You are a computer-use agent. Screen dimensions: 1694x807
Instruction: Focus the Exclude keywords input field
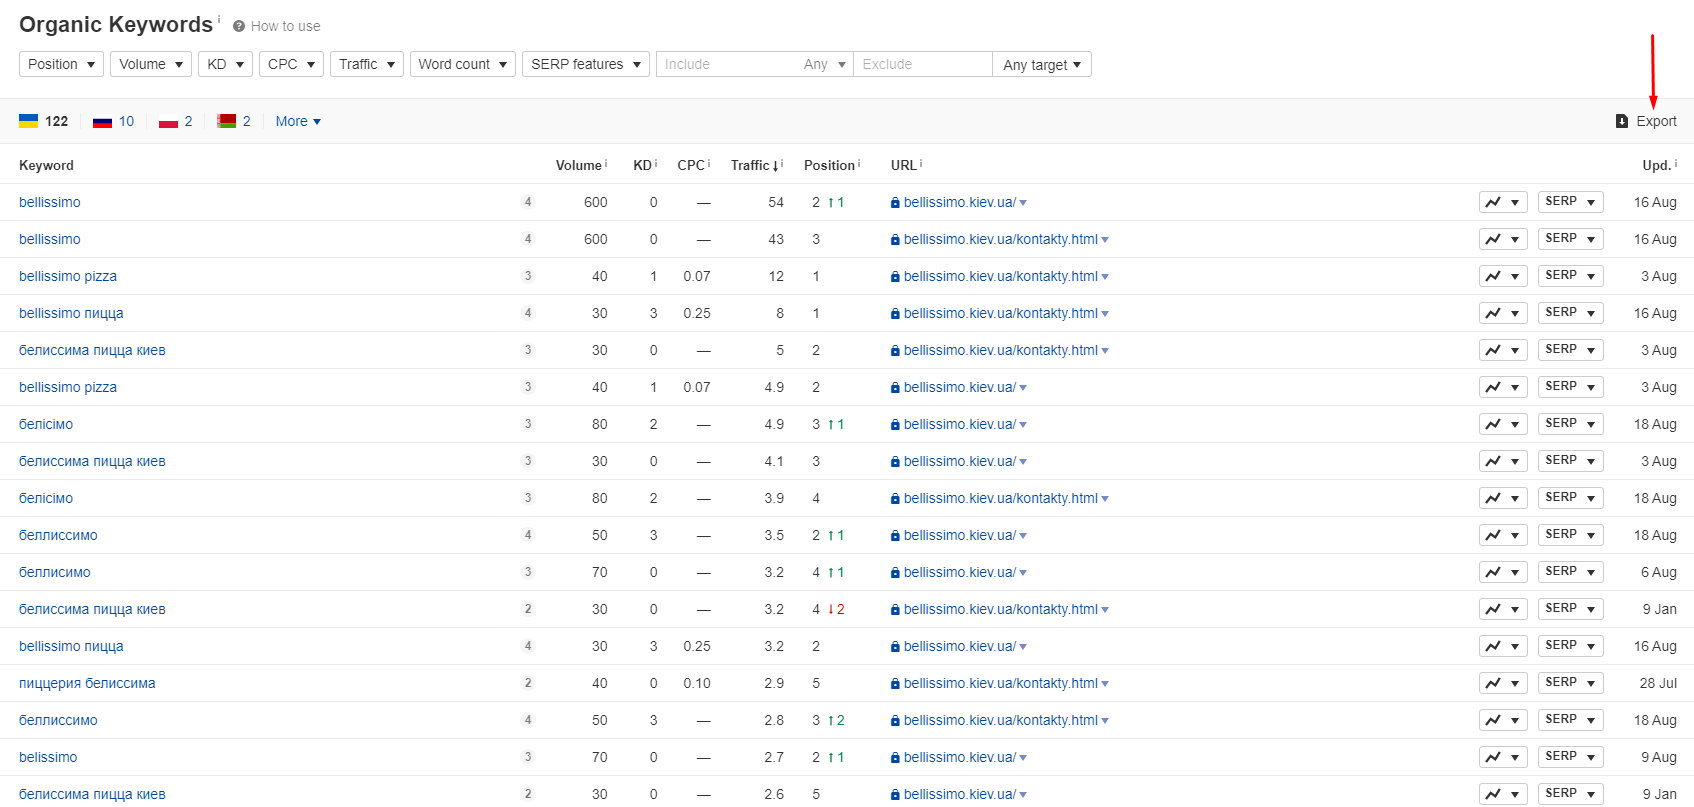920,64
